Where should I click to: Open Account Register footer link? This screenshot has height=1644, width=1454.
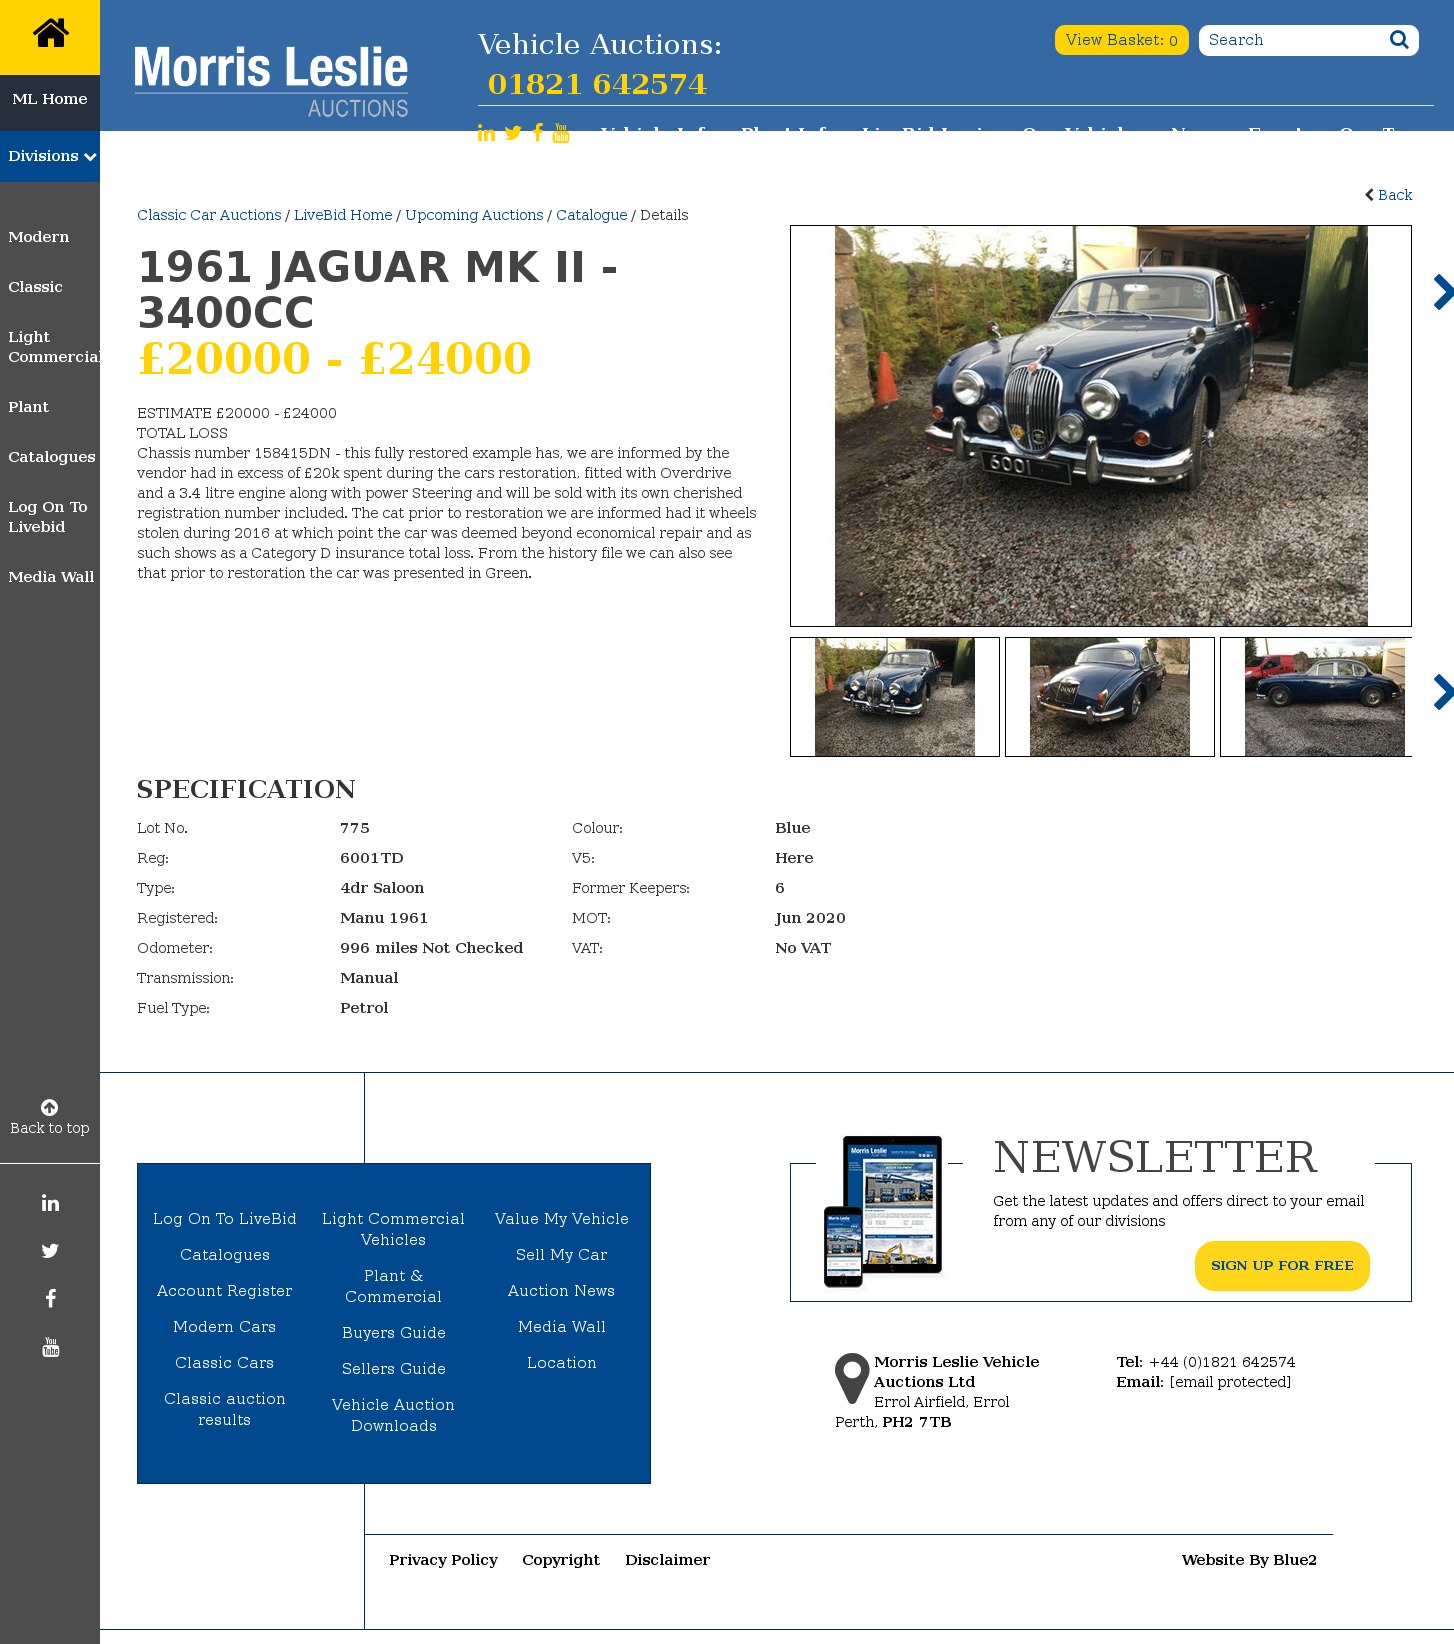pos(225,1291)
